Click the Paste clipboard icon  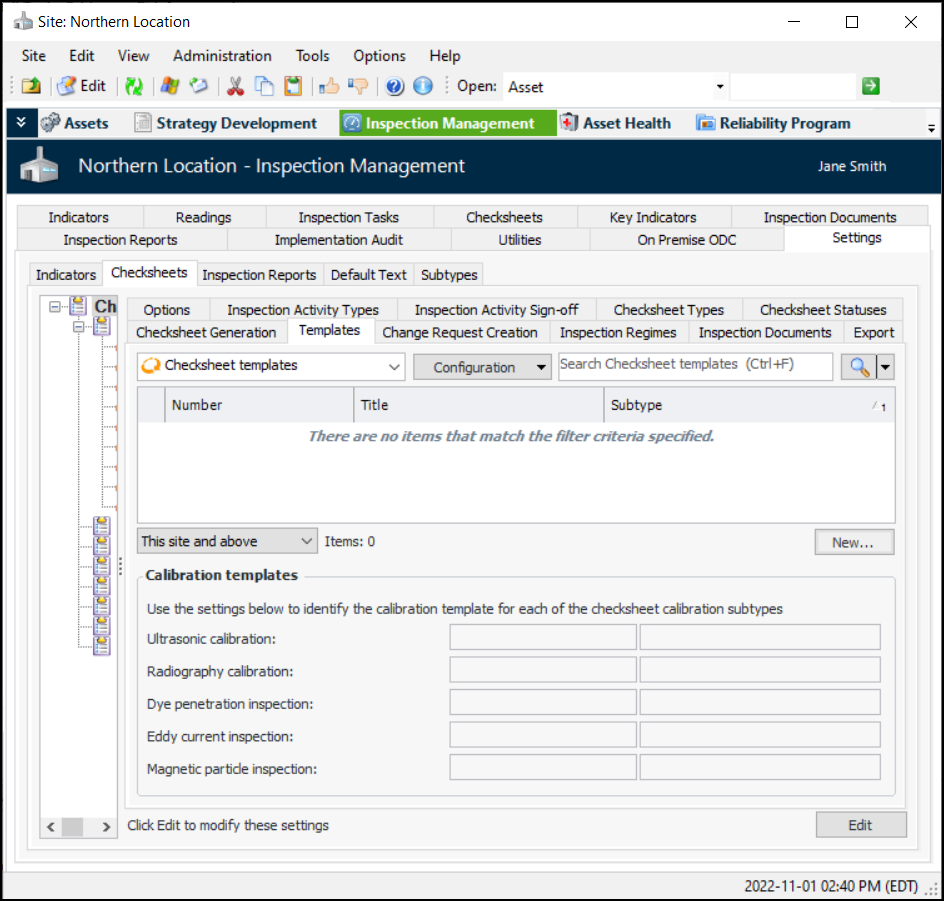[x=293, y=87]
